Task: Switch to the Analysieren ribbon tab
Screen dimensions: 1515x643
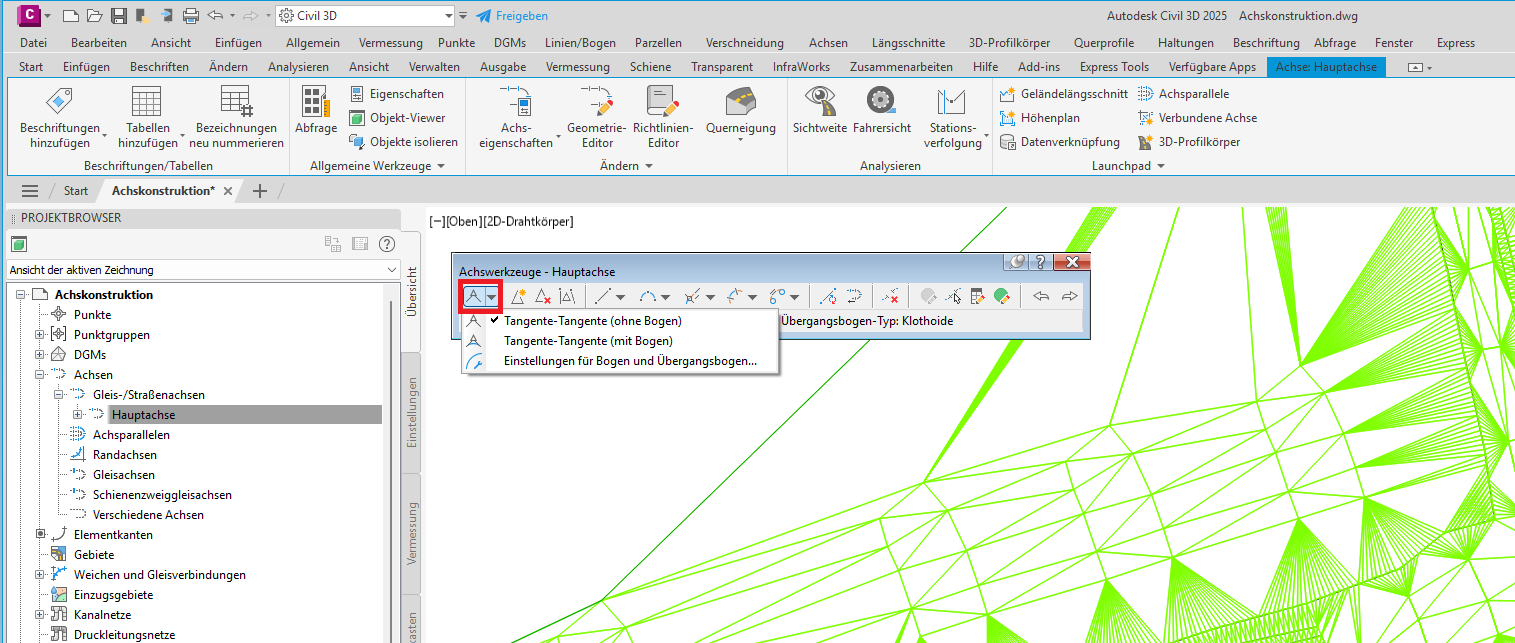Action: point(298,67)
